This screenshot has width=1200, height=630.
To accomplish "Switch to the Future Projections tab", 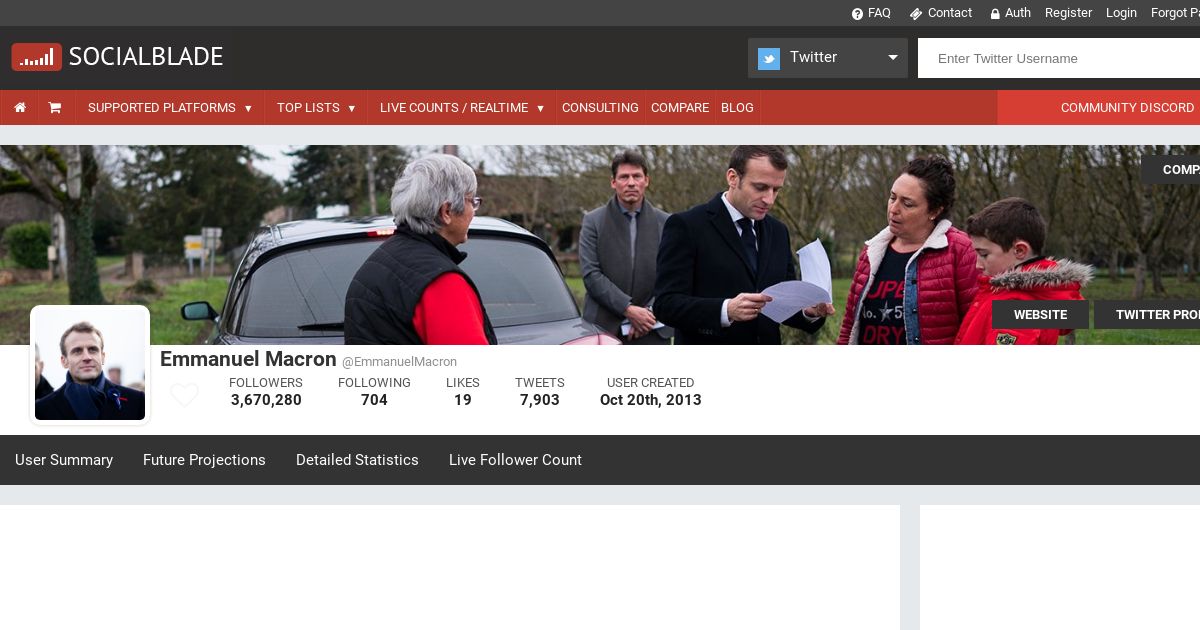I will [x=204, y=460].
